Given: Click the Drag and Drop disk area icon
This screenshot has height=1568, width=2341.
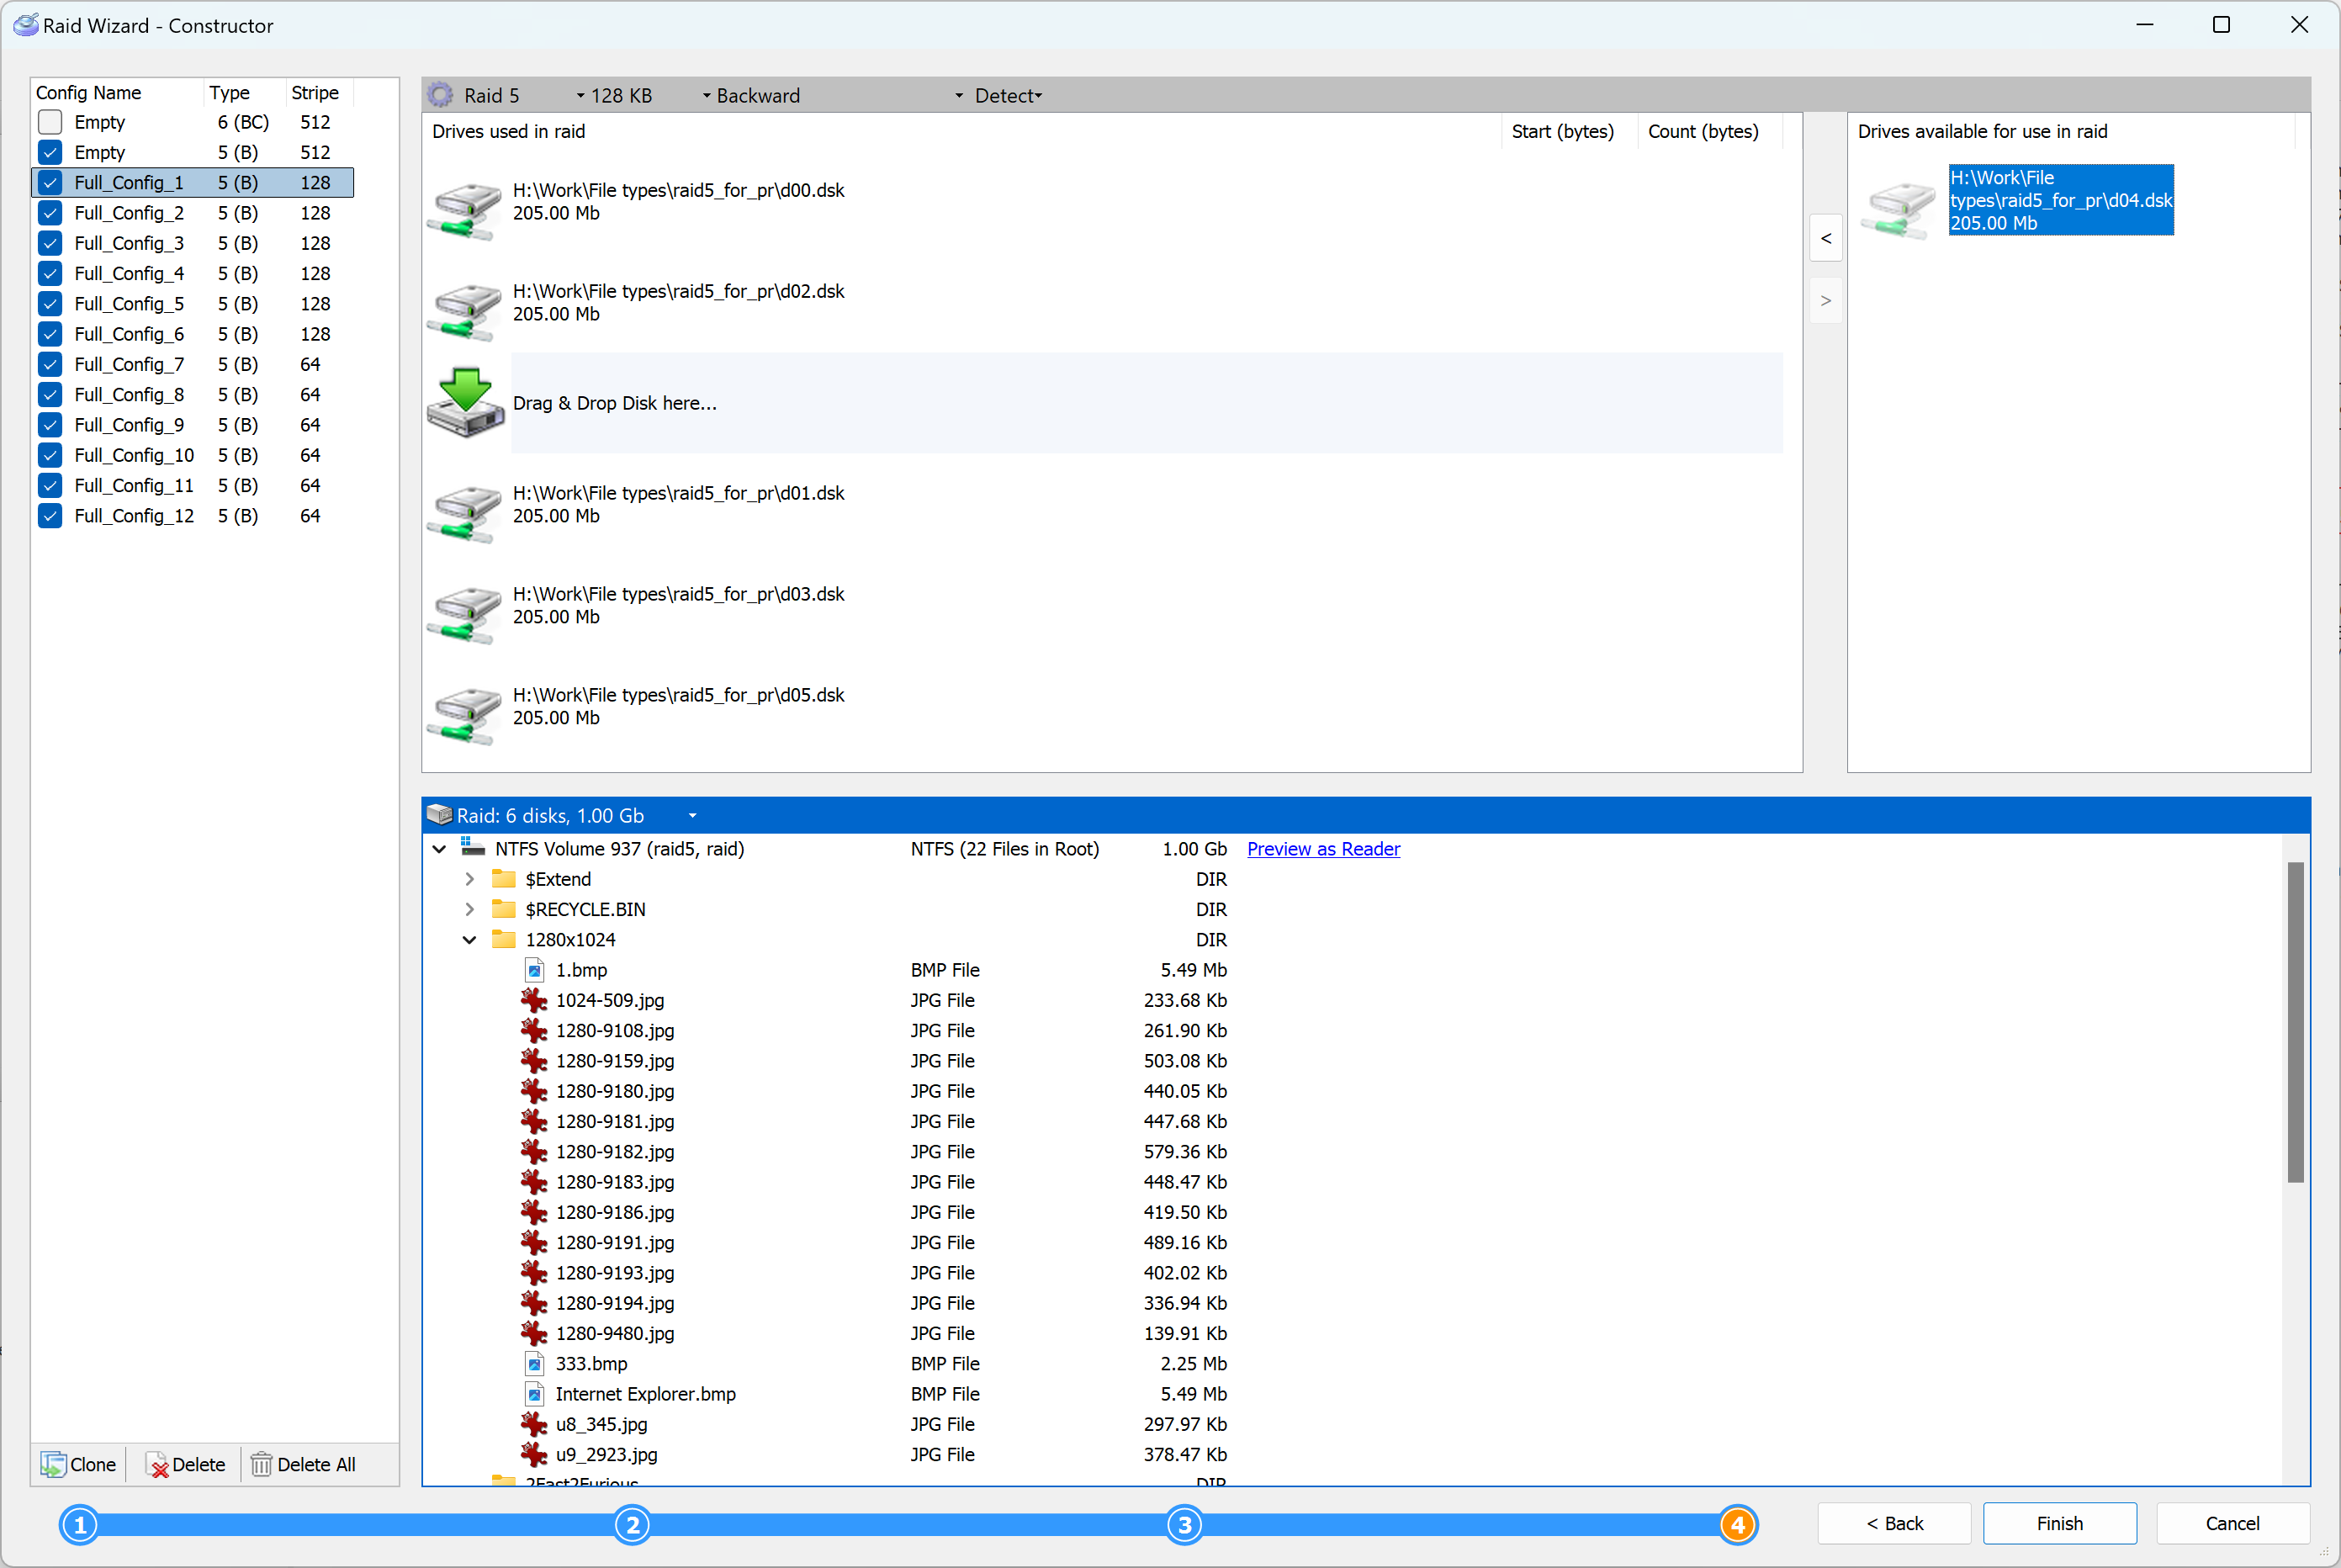Looking at the screenshot, I should tap(465, 400).
